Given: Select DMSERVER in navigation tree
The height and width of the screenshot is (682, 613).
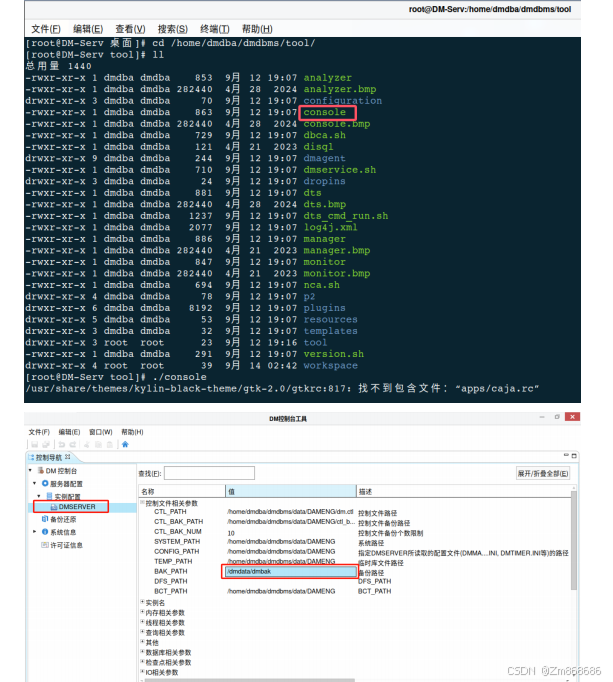Looking at the screenshot, I should (77, 507).
